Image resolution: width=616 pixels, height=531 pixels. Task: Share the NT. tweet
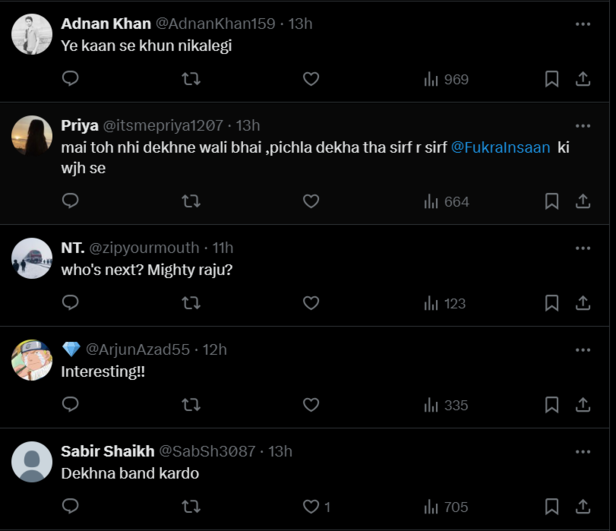coord(583,302)
